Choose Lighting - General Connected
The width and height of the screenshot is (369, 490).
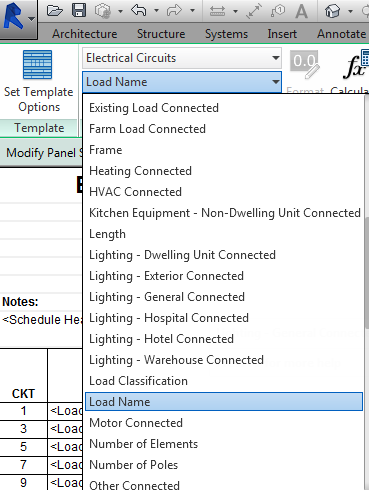tap(224, 297)
